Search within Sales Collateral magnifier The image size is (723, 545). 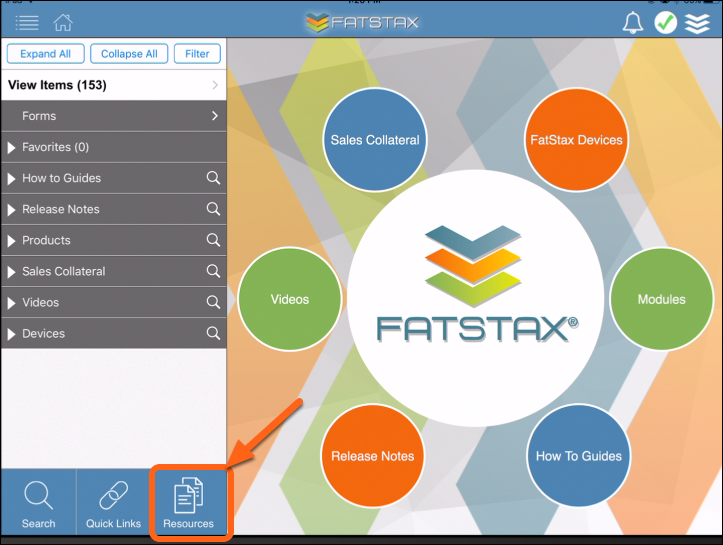pyautogui.click(x=213, y=271)
